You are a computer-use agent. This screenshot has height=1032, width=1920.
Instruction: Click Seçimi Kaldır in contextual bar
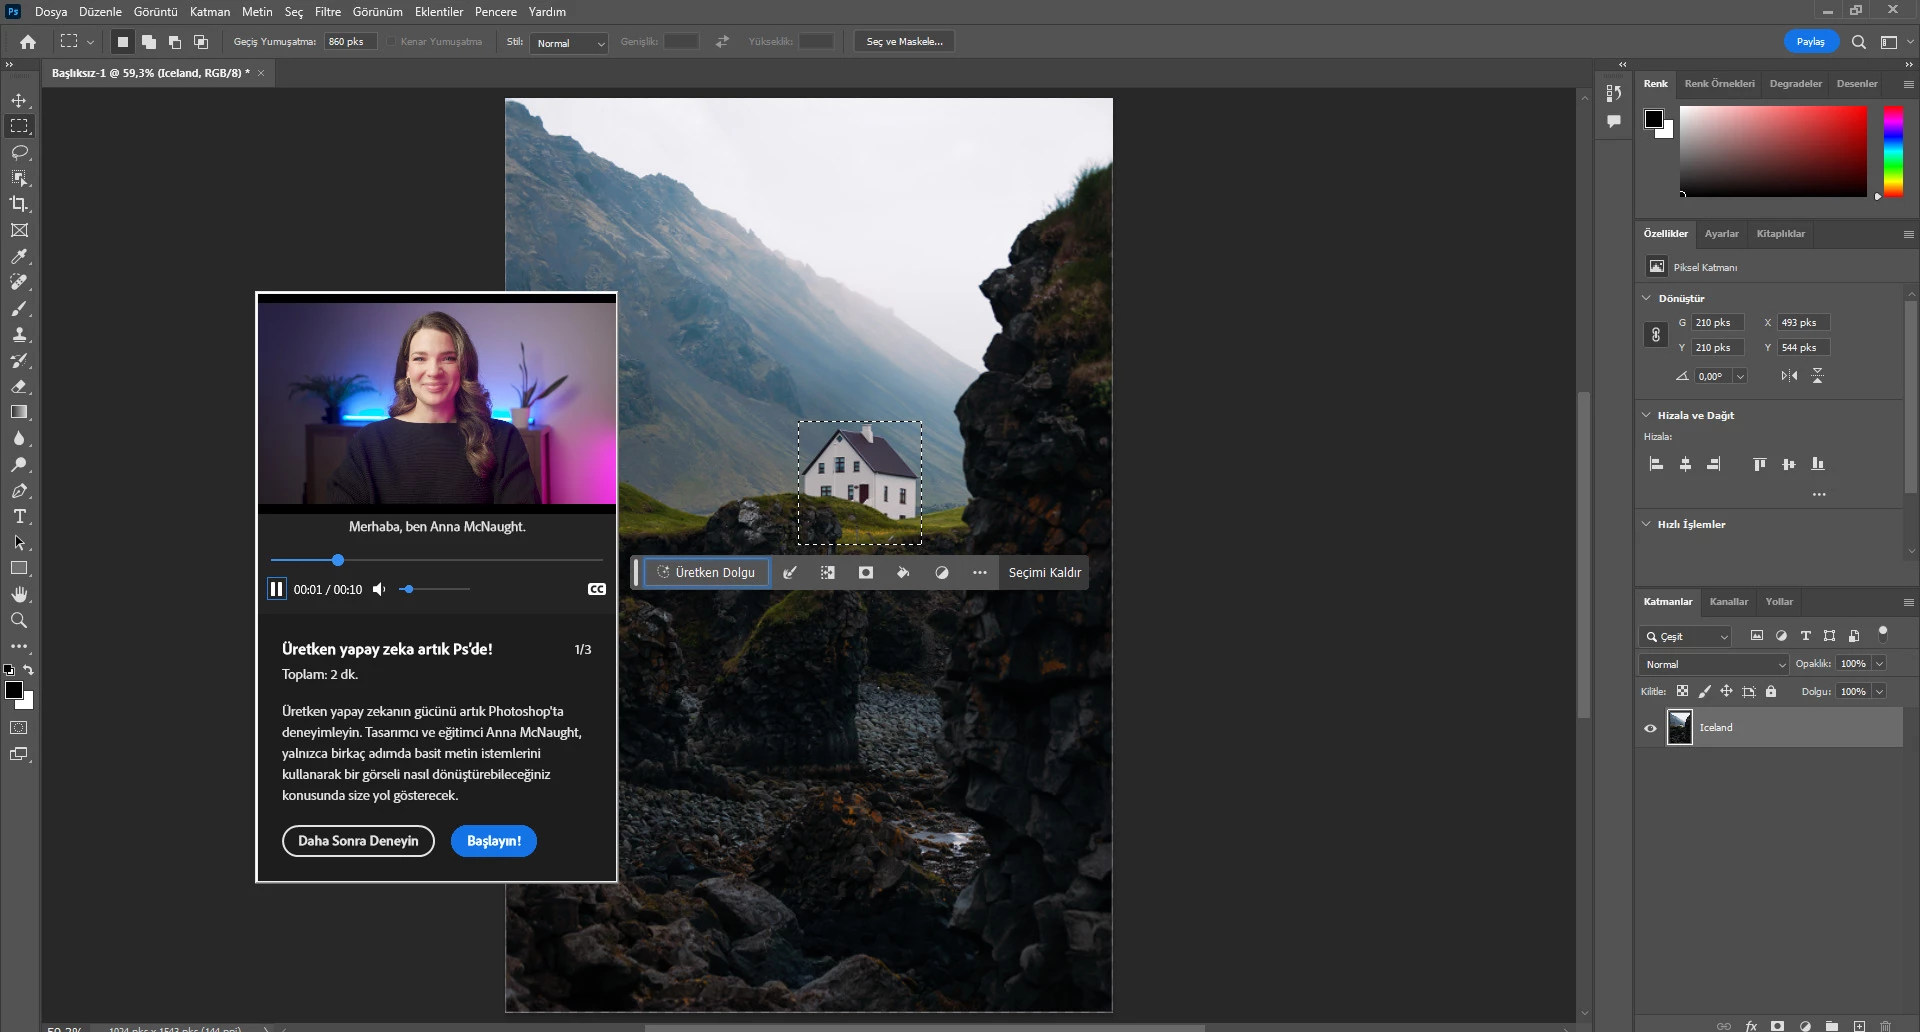[1044, 573]
